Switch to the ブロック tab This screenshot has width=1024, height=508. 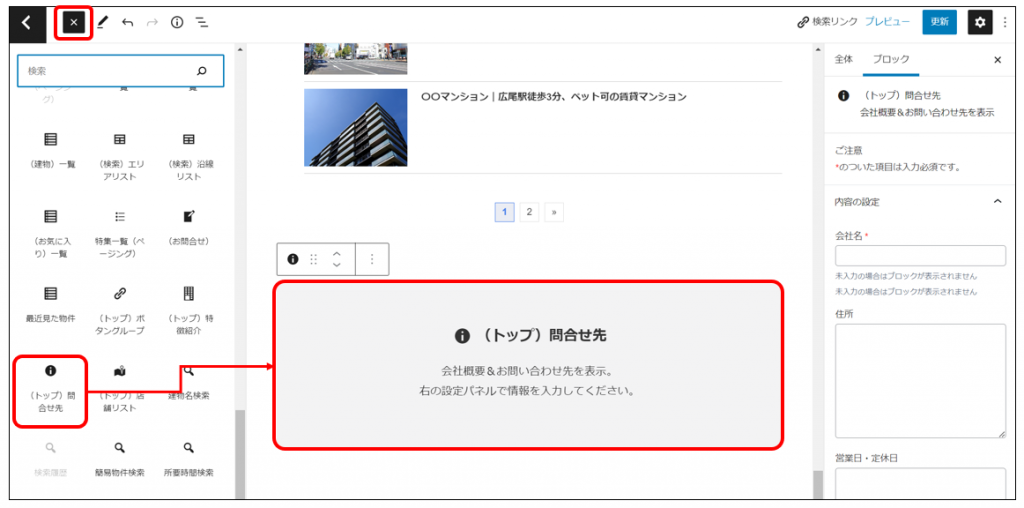(891, 60)
